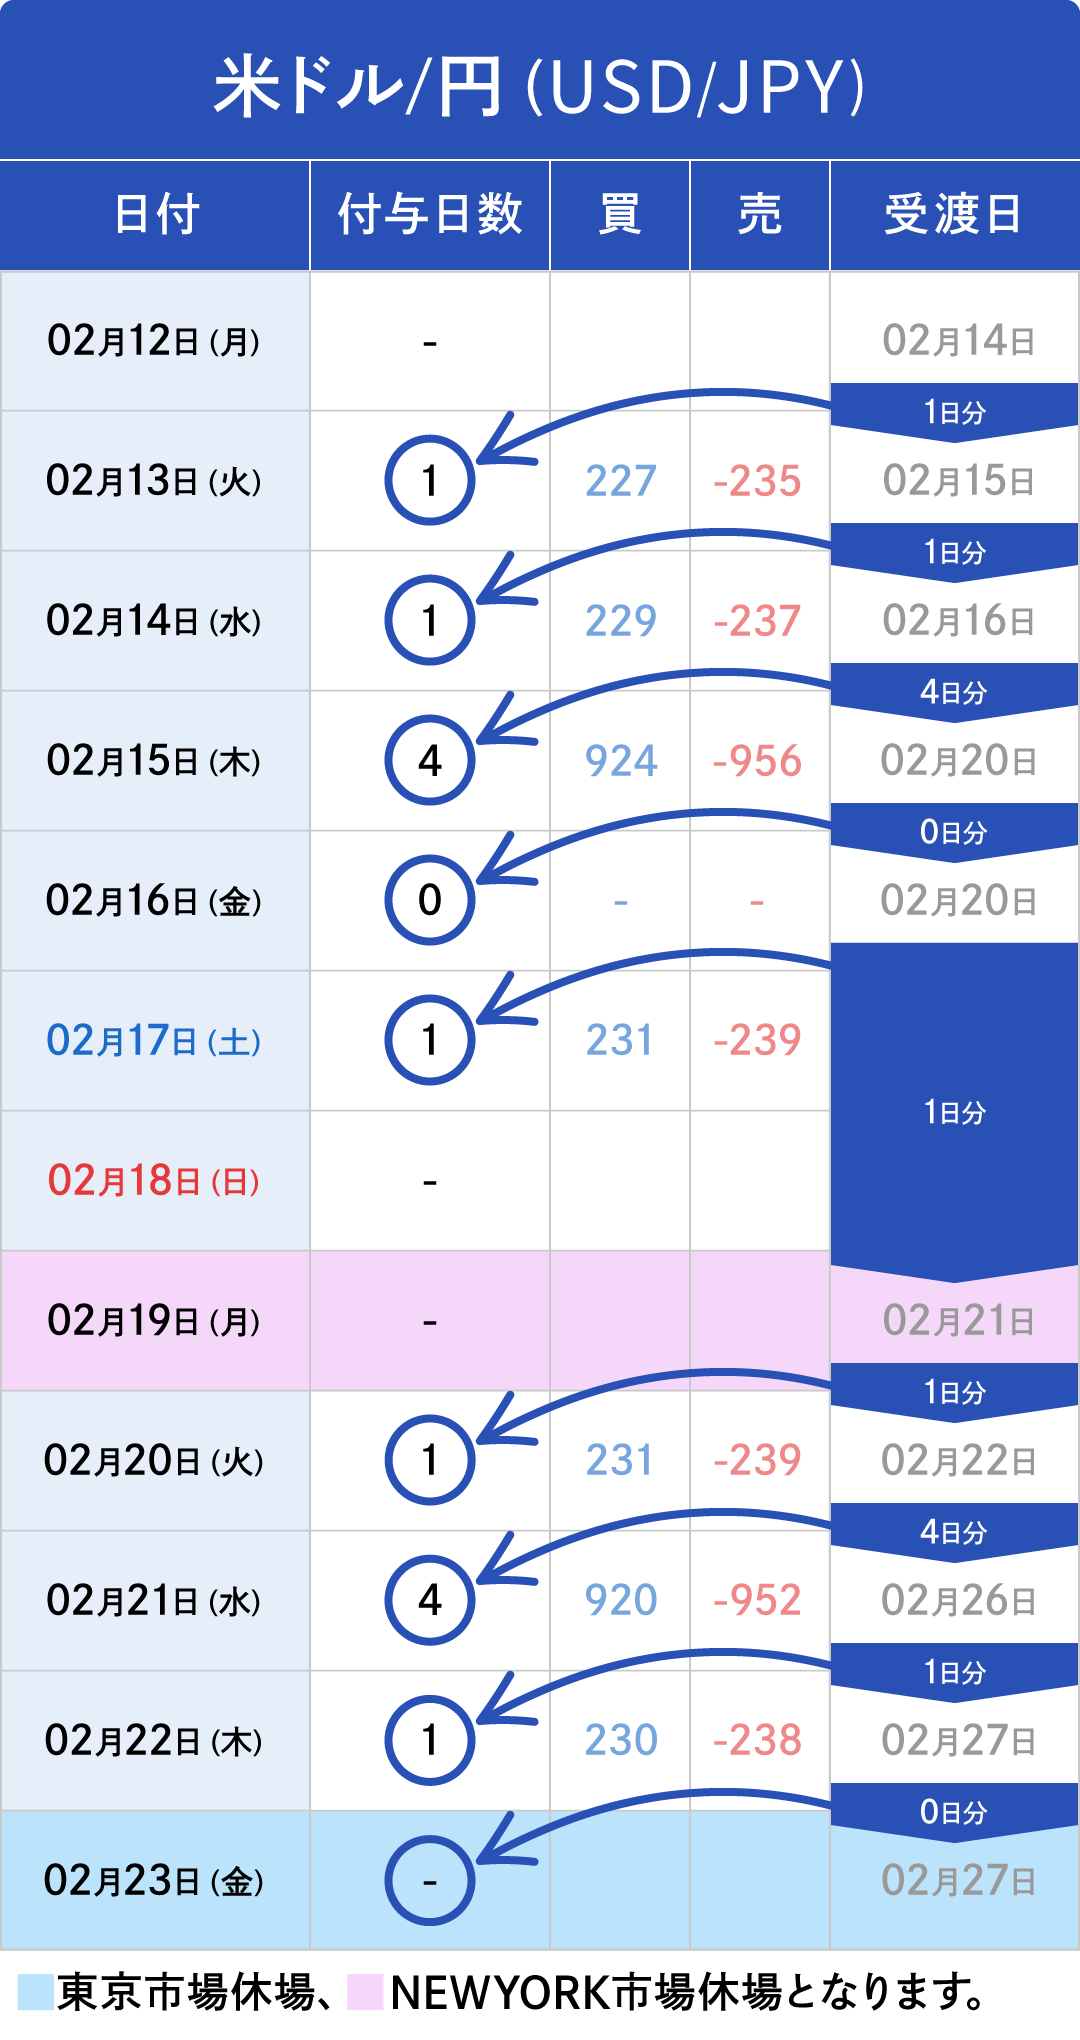Click the red 02月18日 (日) date cell

pos(154,1181)
